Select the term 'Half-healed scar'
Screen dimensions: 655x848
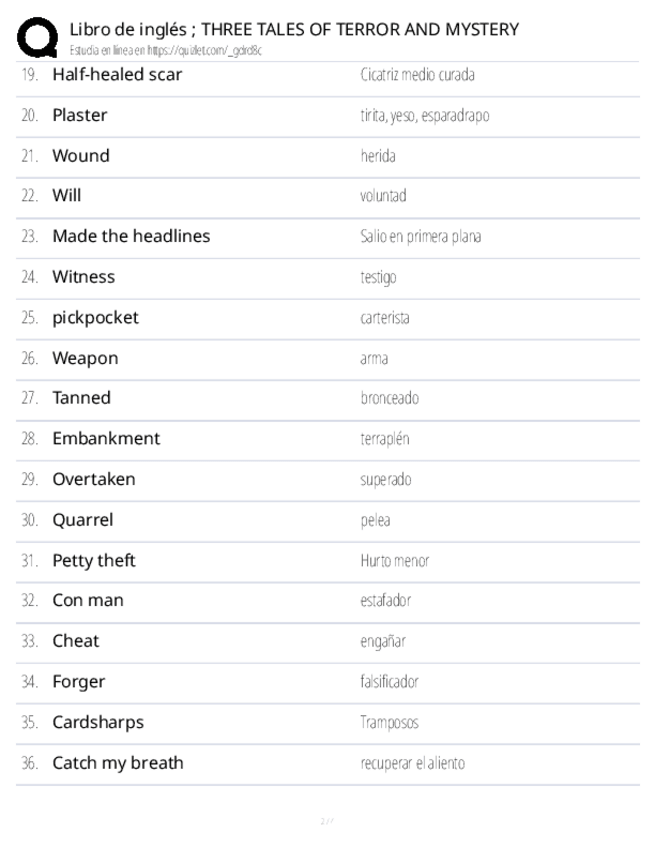point(117,74)
